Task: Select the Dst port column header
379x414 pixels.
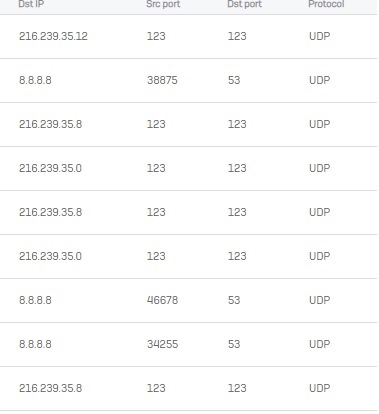Action: coord(244,4)
